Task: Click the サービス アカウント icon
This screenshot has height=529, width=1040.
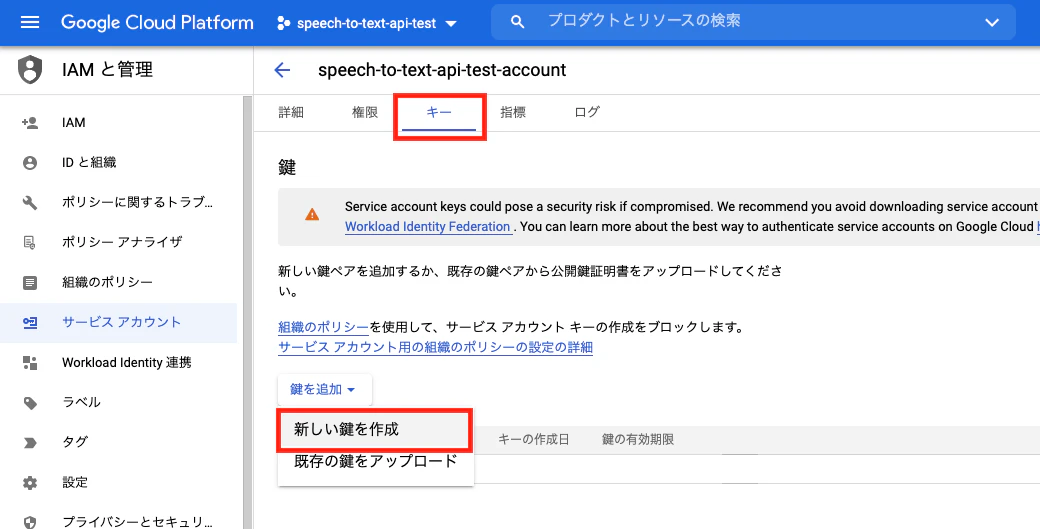Action: [x=30, y=323]
